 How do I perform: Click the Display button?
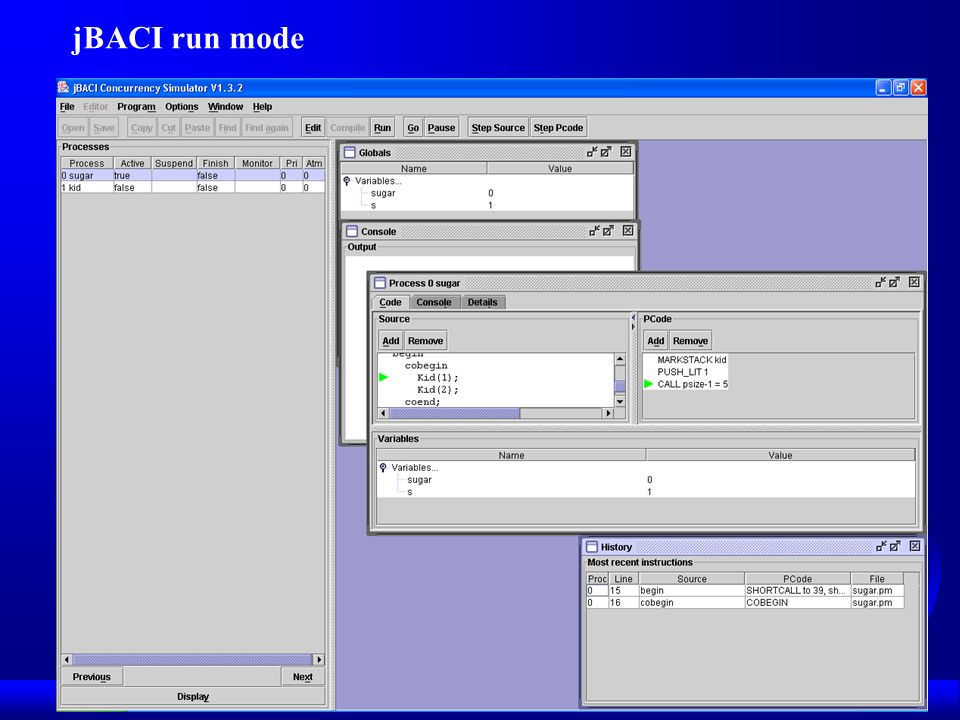[193, 696]
